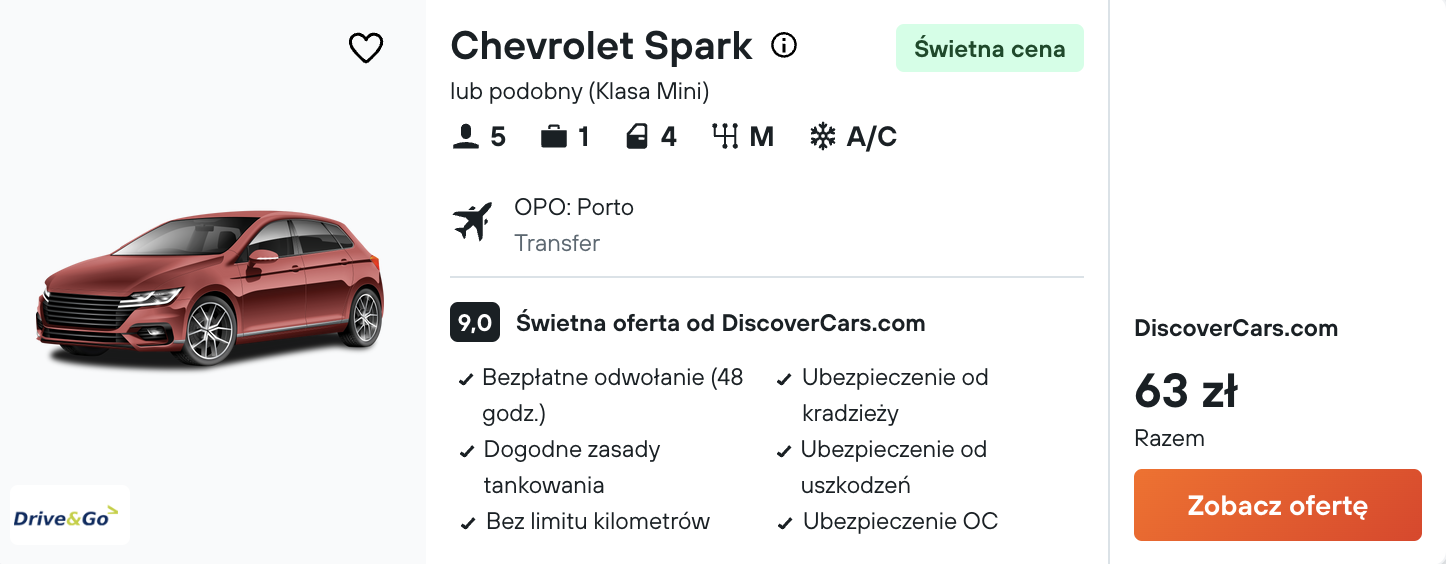
Task: Click the Drive&Go supplier logo
Action: click(x=70, y=515)
